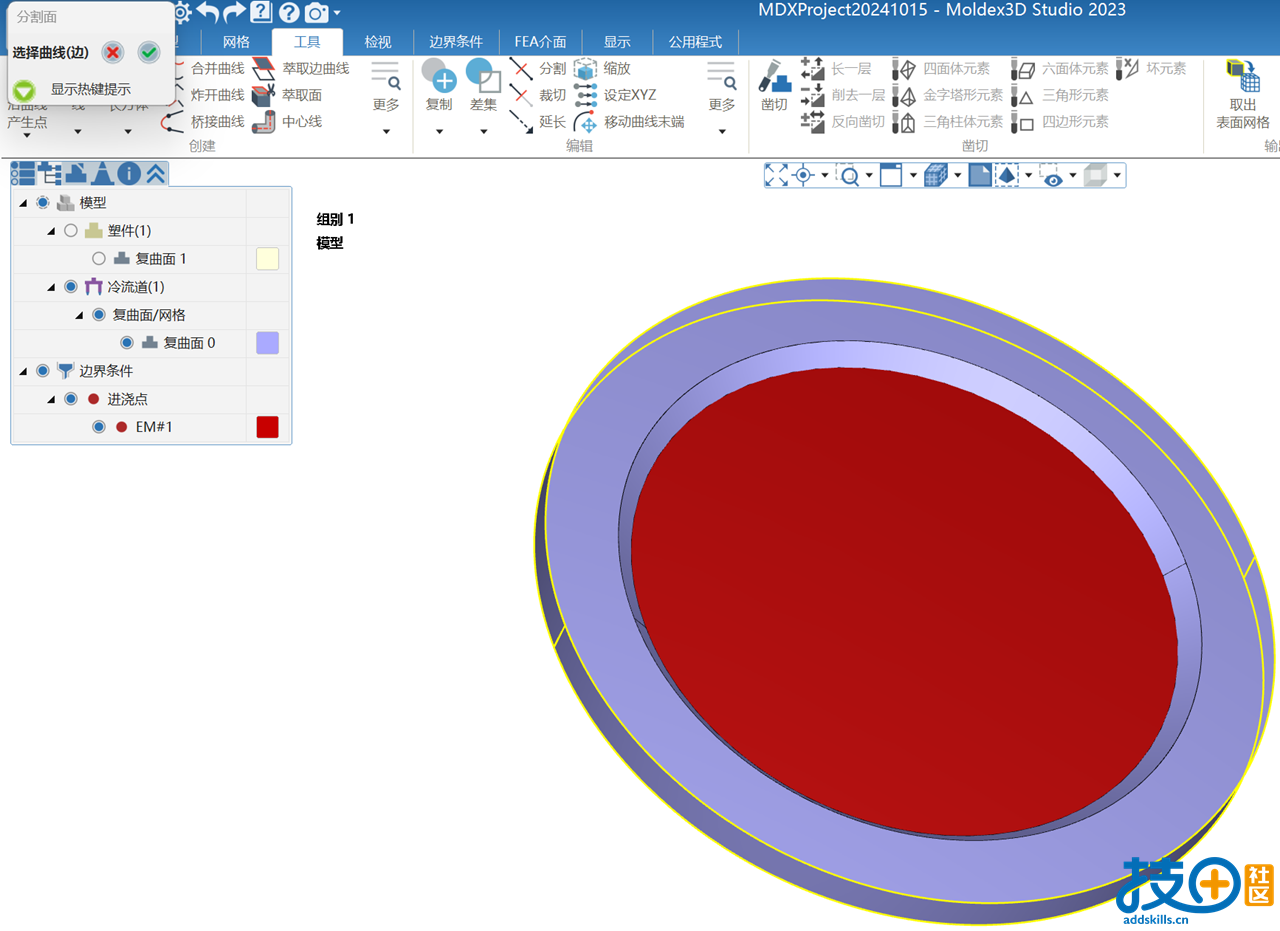Open the dropdown arrow under 产生点

(x=27, y=135)
